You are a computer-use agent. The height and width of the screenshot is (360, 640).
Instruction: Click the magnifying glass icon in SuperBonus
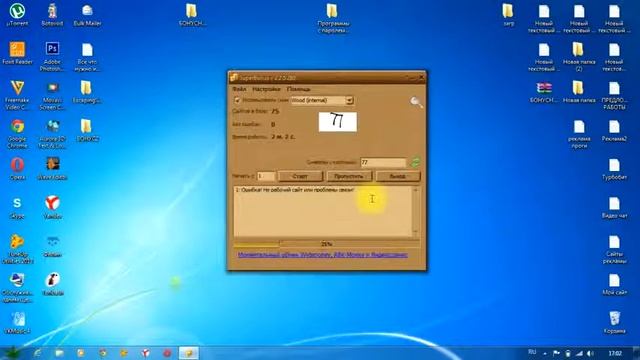416,102
